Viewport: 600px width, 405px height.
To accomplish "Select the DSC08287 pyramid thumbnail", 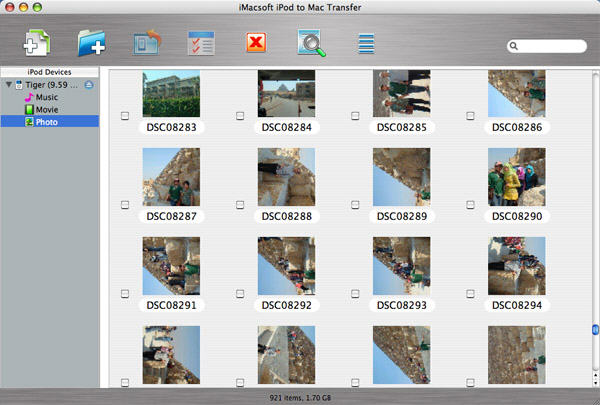I will (x=171, y=177).
